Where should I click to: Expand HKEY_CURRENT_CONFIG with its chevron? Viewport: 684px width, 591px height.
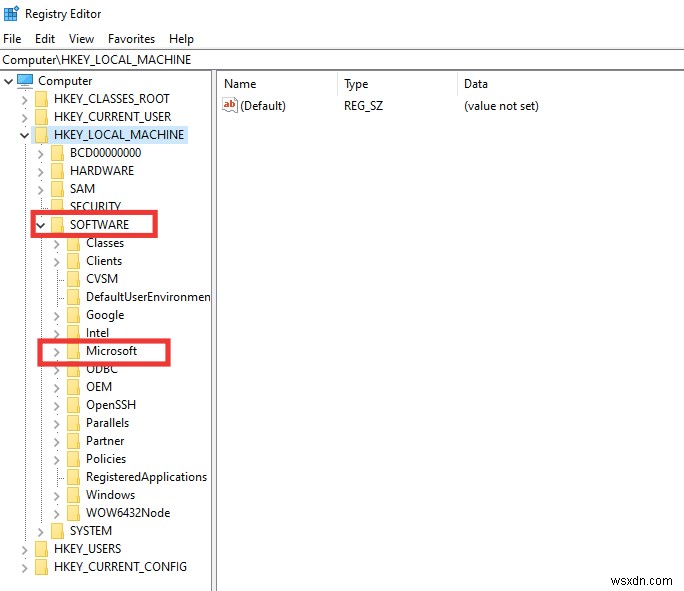coord(24,567)
